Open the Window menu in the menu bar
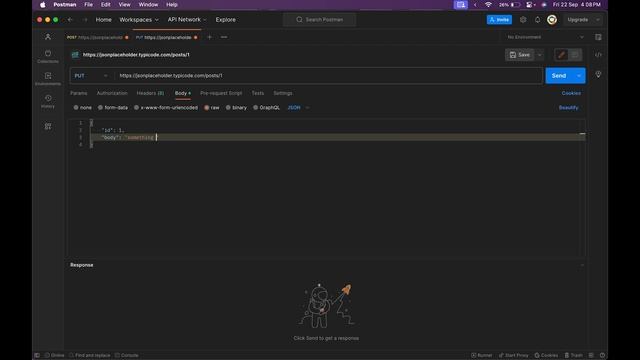This screenshot has height=360, width=640. tap(148, 4)
